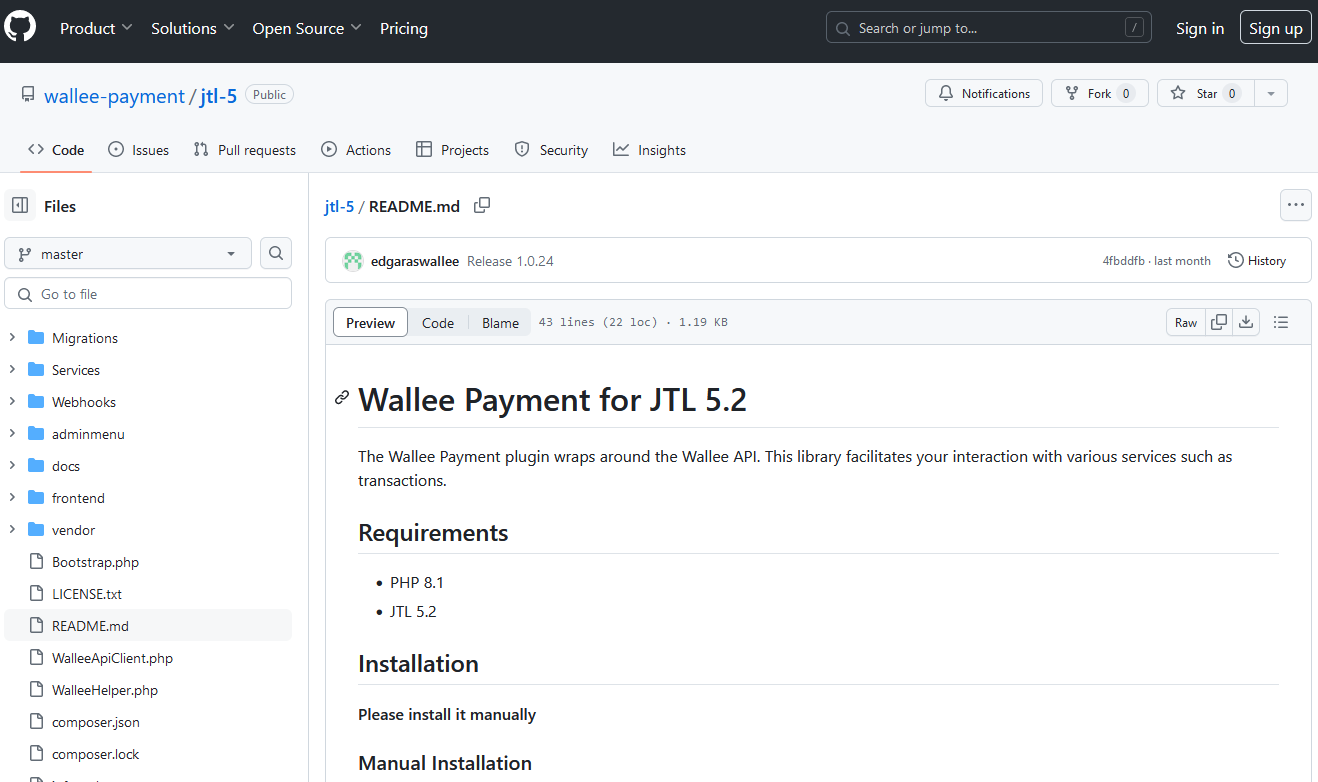Switch to the Code repository tab
Screen dimensions: 1318x782
pyautogui.click(x=56, y=150)
